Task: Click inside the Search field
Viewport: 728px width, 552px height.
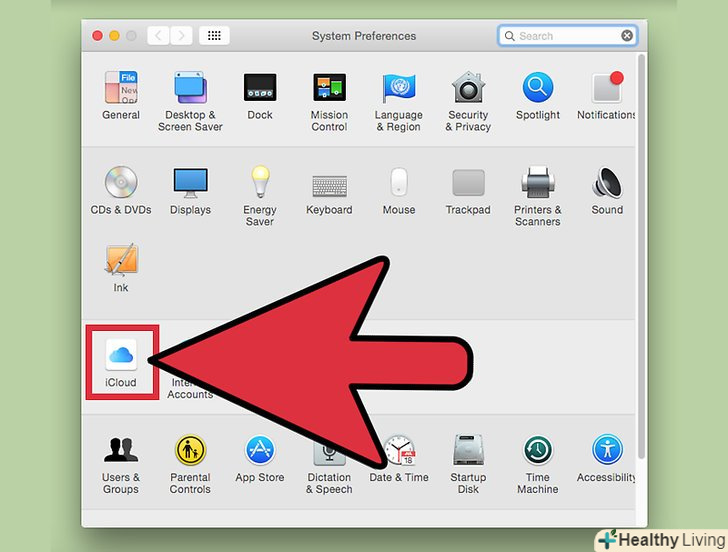Action: [x=567, y=36]
